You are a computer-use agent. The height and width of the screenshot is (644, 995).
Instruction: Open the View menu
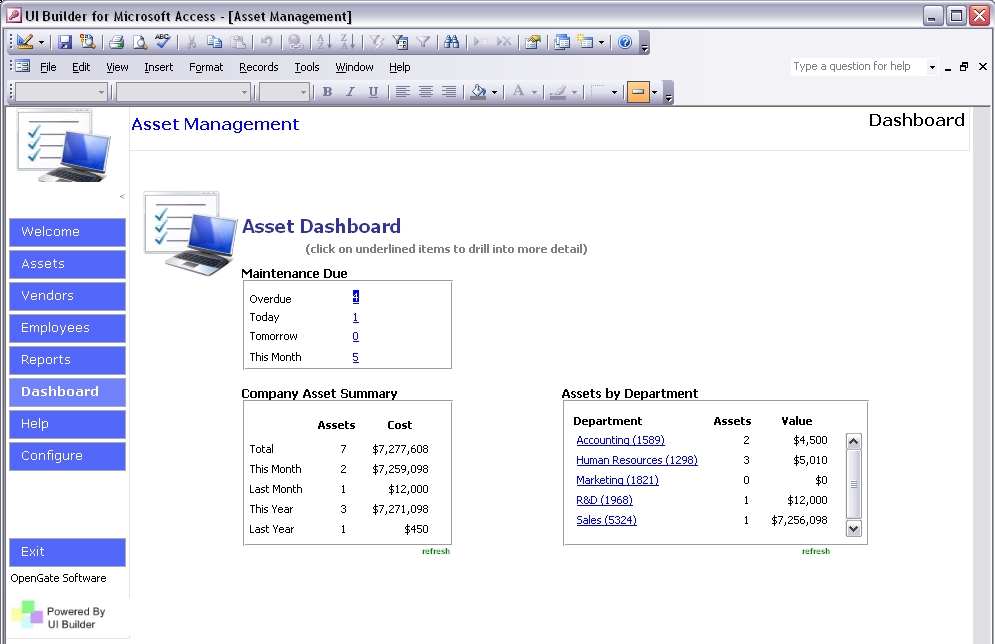point(117,67)
